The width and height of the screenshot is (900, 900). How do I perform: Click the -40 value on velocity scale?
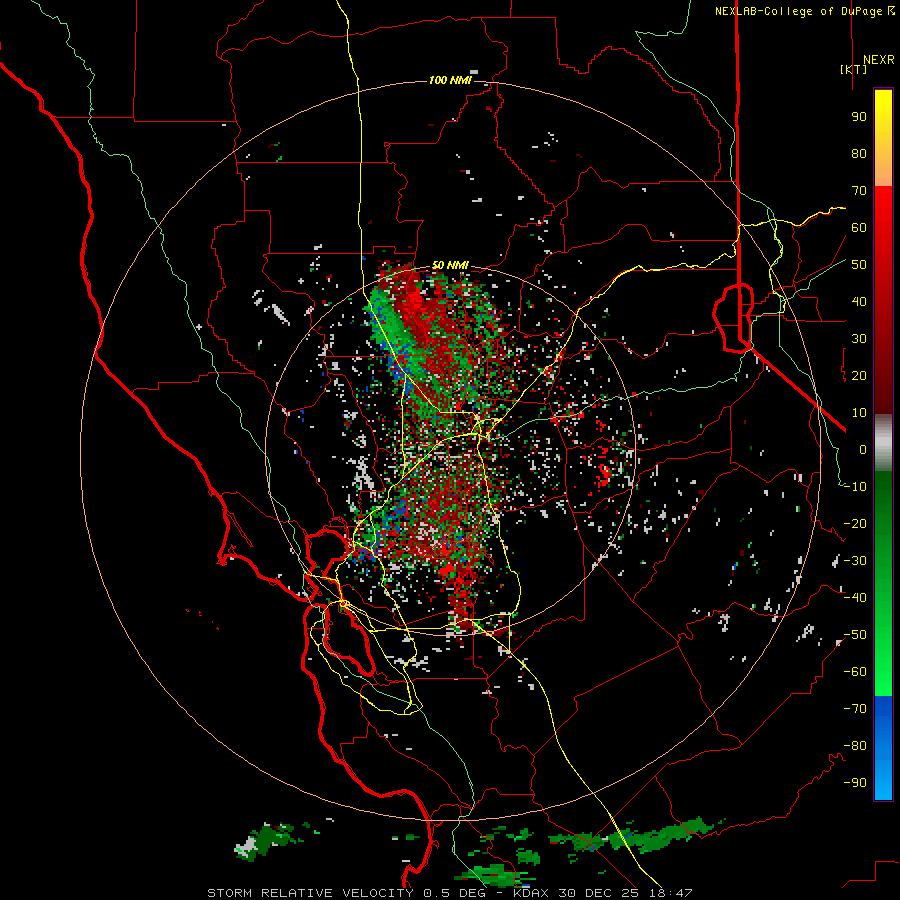(855, 598)
